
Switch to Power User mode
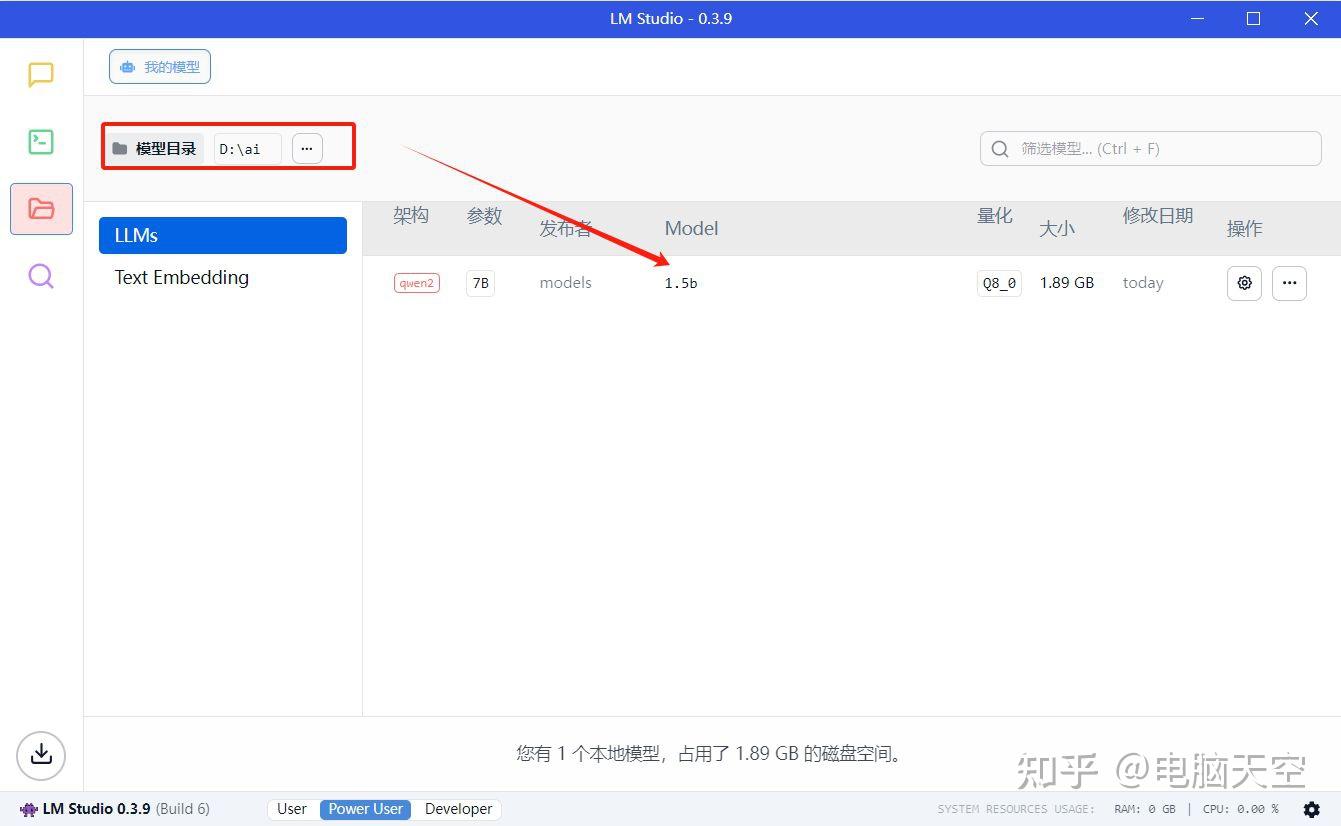coord(366,809)
